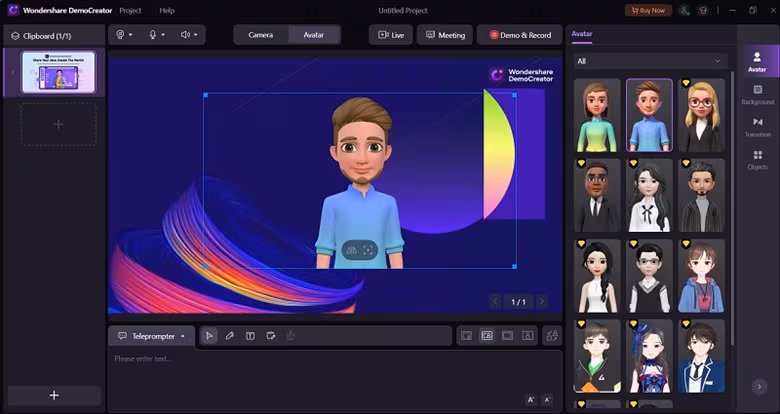
Task: Open the account profile icon
Action: [685, 10]
